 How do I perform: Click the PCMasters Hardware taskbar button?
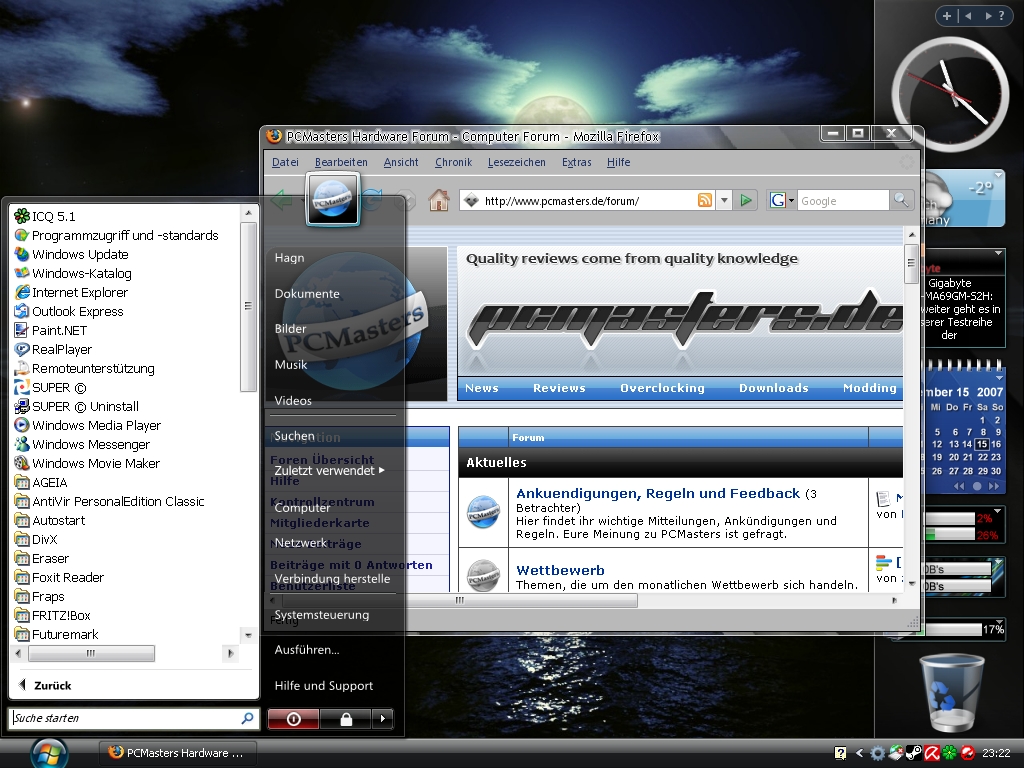point(176,753)
